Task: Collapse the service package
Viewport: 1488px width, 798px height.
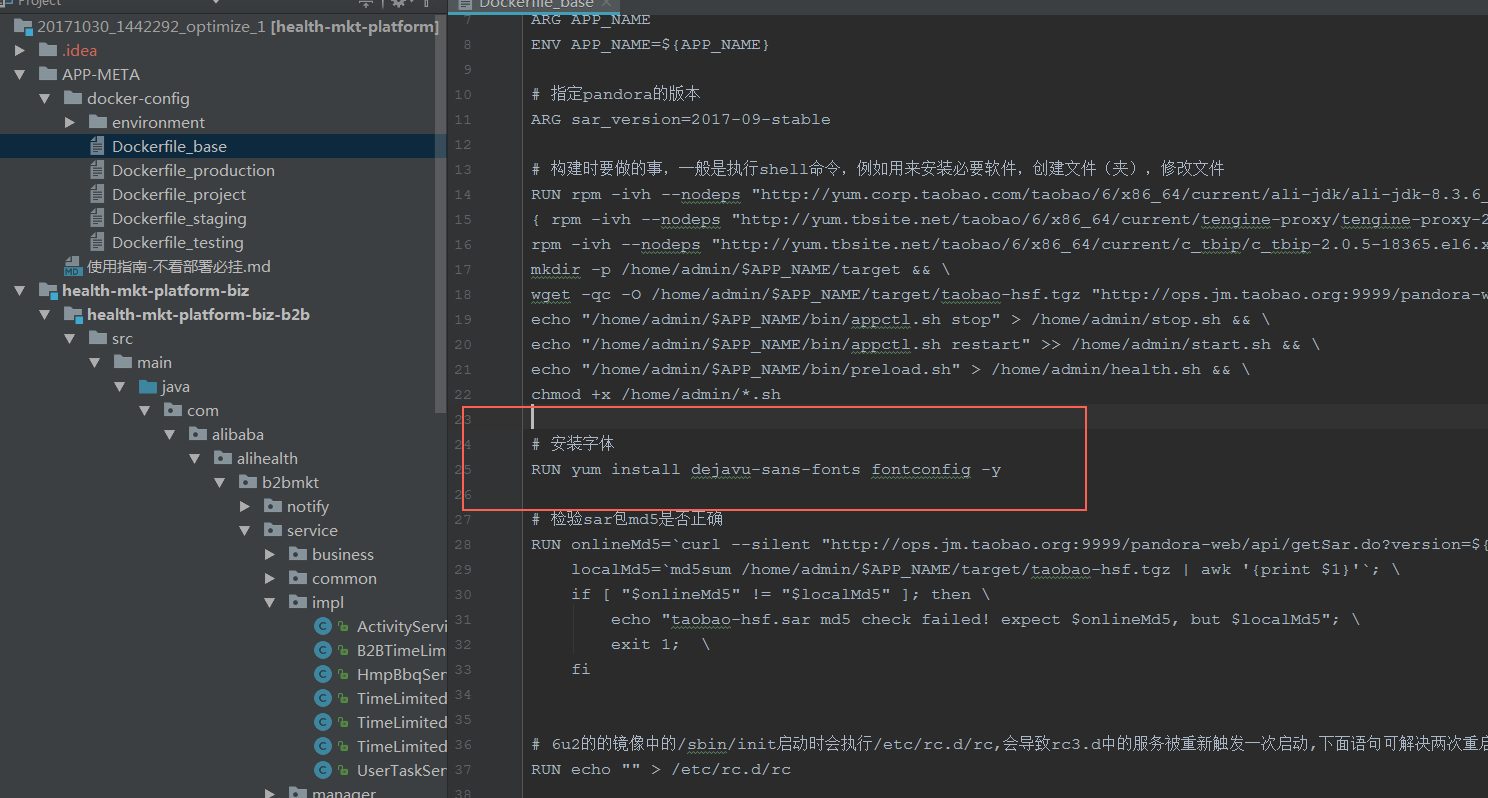Action: coord(245,530)
